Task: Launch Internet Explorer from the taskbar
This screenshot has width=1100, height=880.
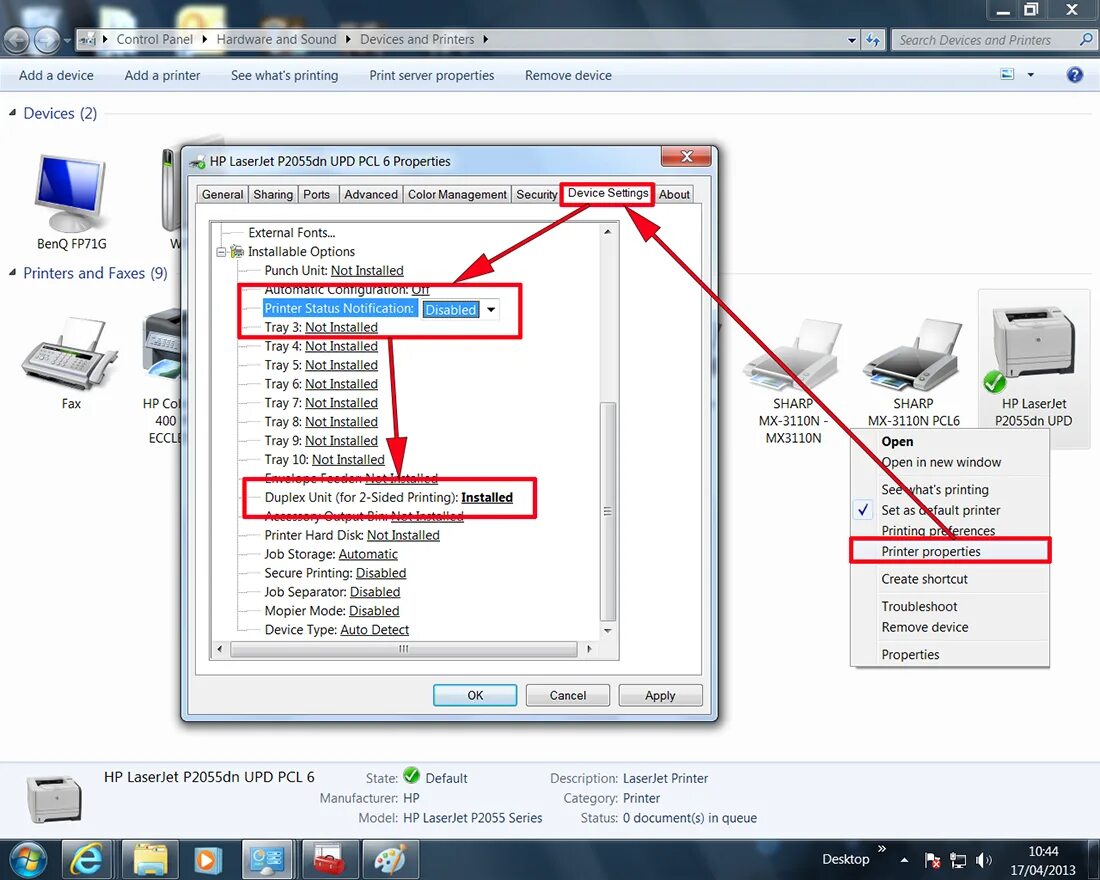Action: [87, 860]
